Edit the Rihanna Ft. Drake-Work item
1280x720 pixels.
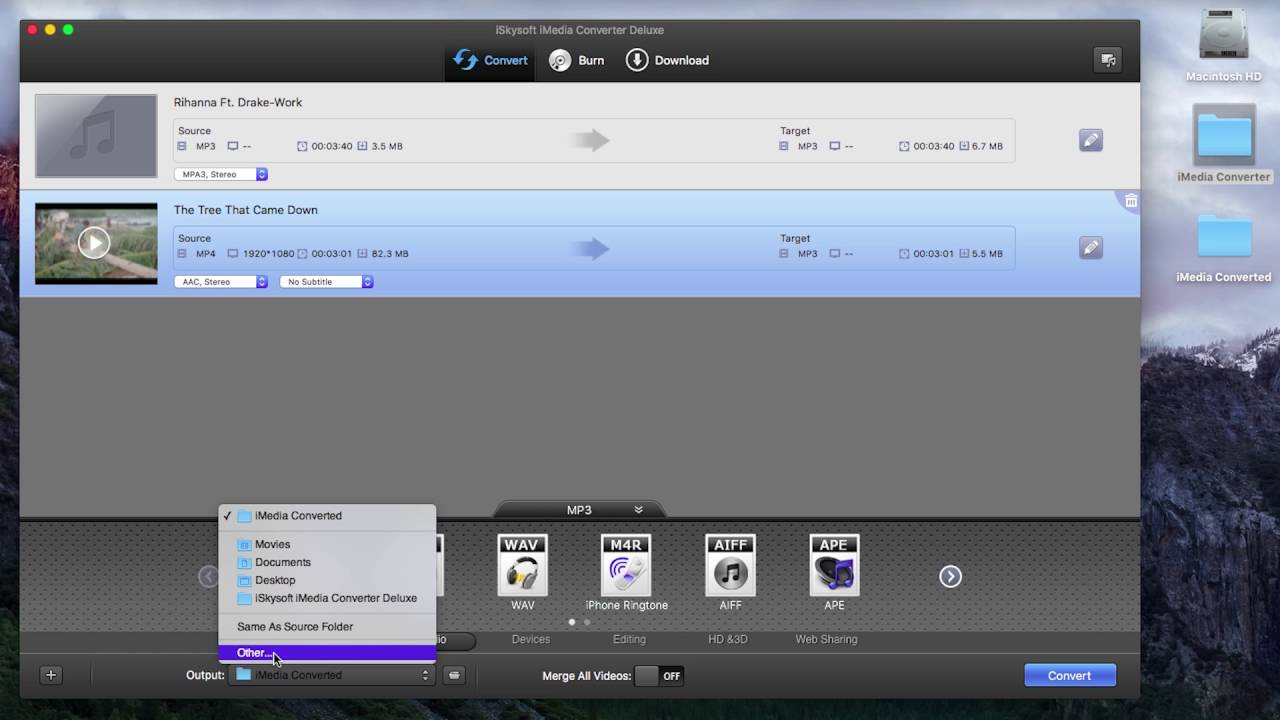(x=1091, y=141)
